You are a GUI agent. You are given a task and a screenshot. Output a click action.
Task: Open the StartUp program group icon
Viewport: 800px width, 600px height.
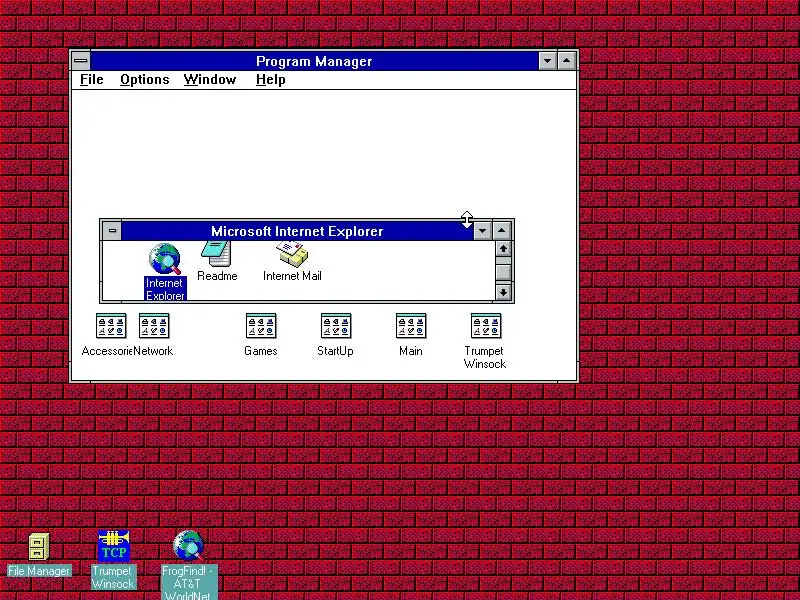[x=336, y=326]
